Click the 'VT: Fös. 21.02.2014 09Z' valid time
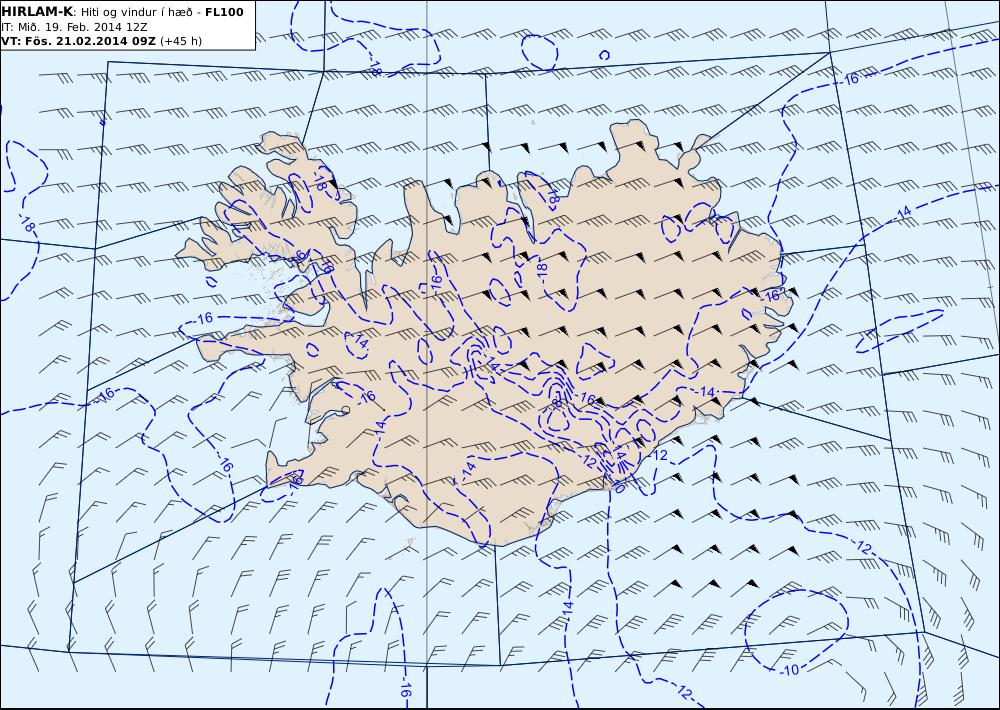 point(78,41)
